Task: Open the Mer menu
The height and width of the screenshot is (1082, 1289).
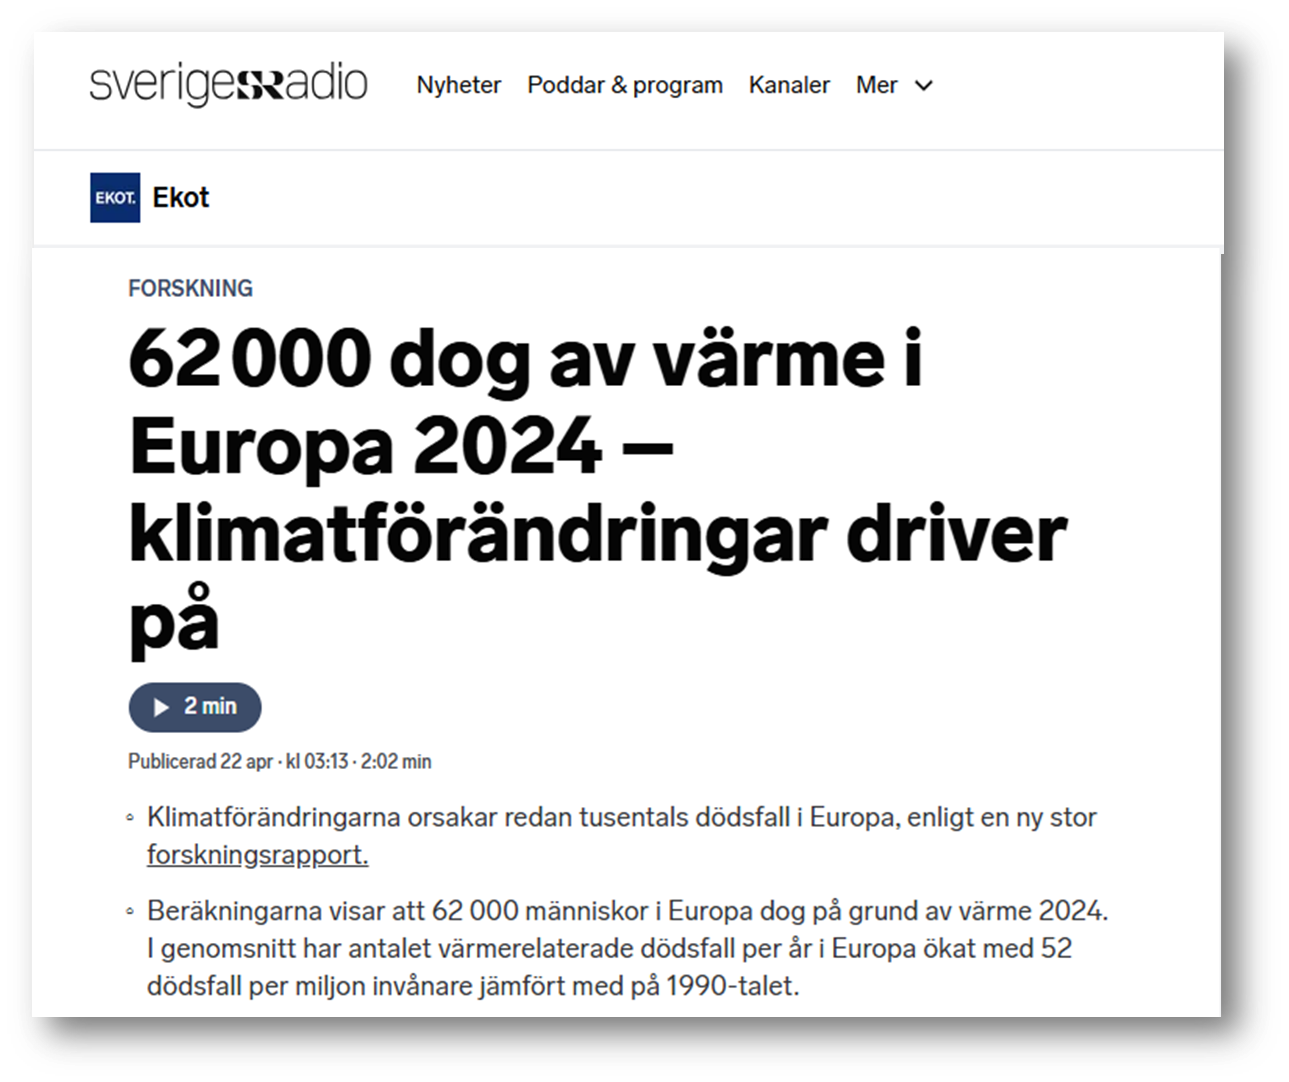Action: click(877, 86)
